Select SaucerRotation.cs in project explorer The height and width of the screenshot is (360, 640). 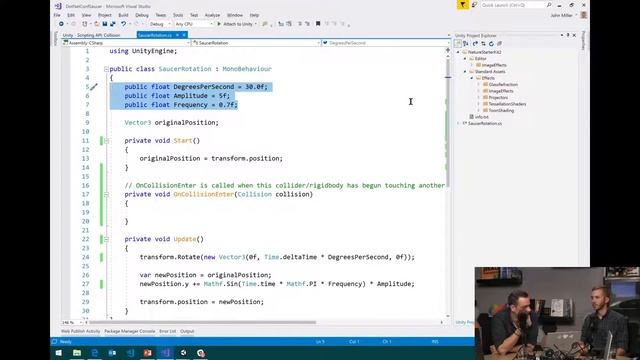click(x=485, y=123)
